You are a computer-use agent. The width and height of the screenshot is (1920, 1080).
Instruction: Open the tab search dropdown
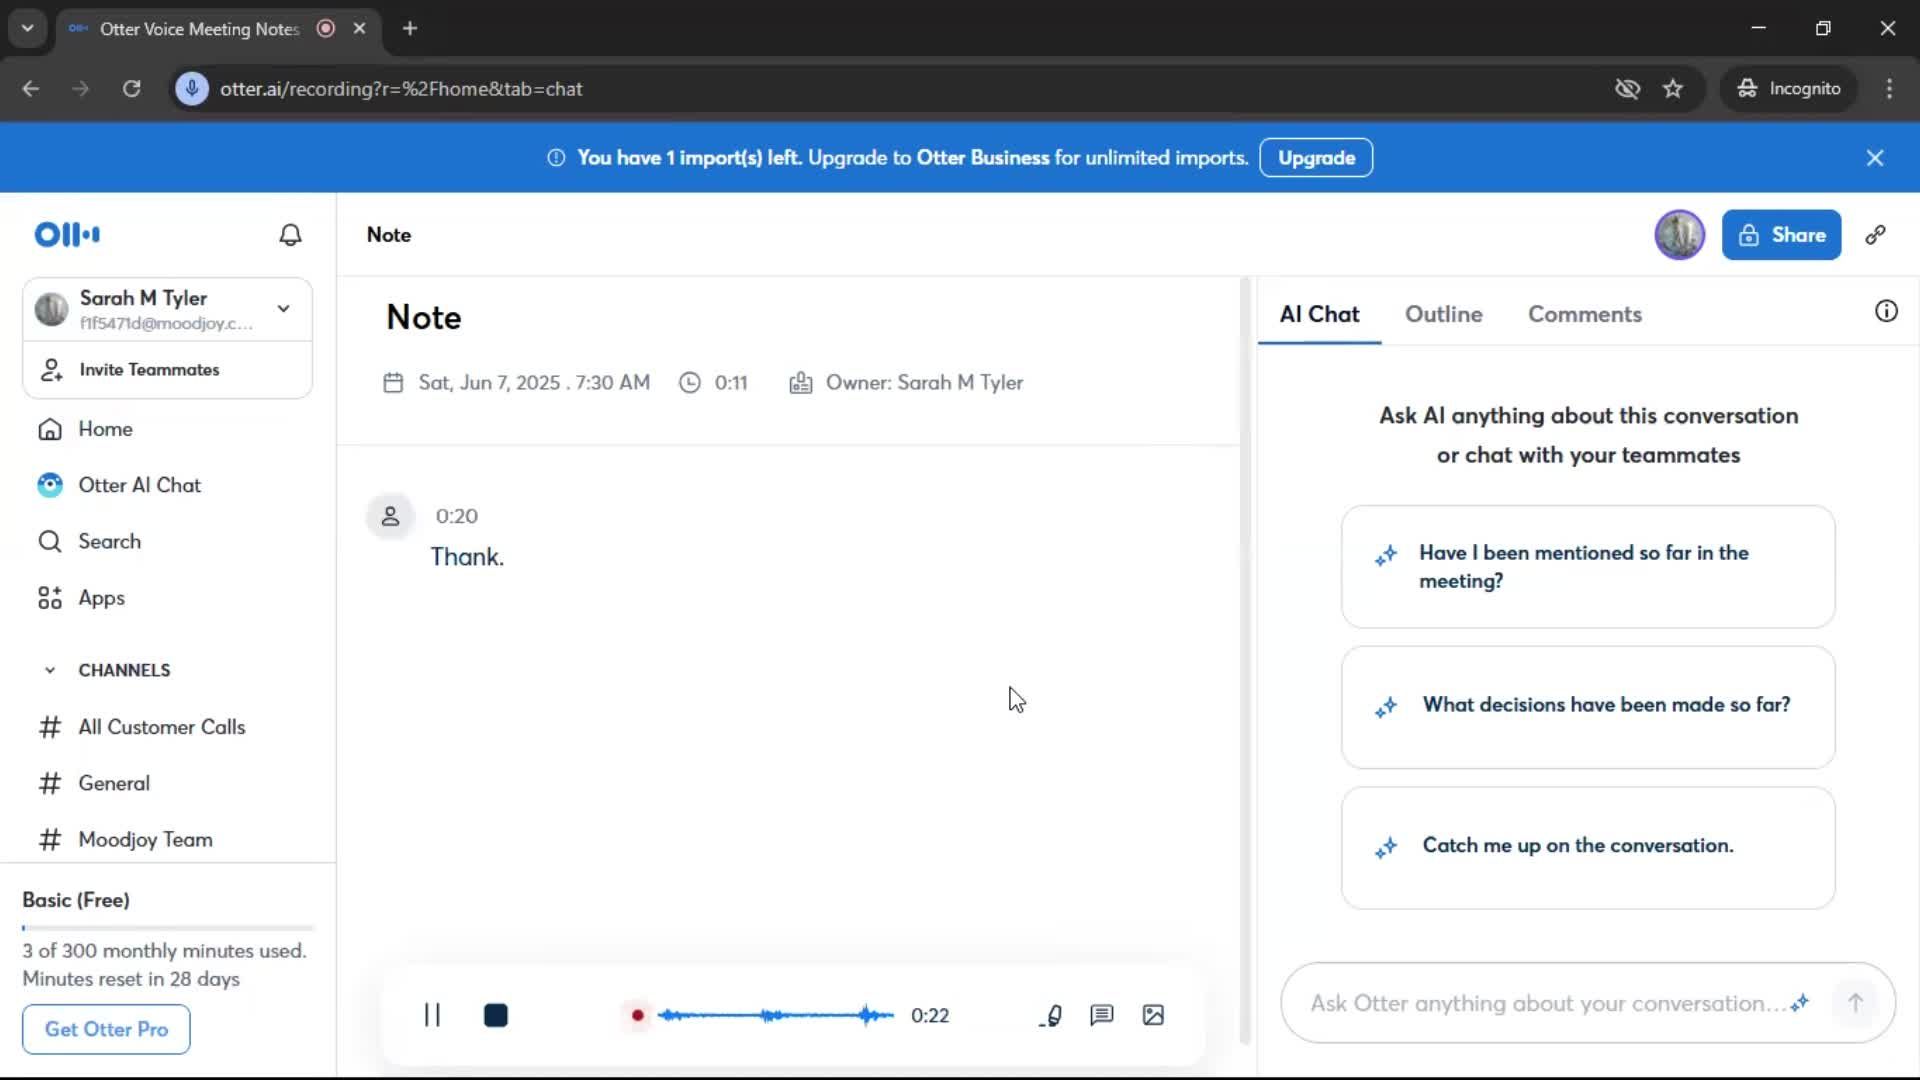click(28, 28)
